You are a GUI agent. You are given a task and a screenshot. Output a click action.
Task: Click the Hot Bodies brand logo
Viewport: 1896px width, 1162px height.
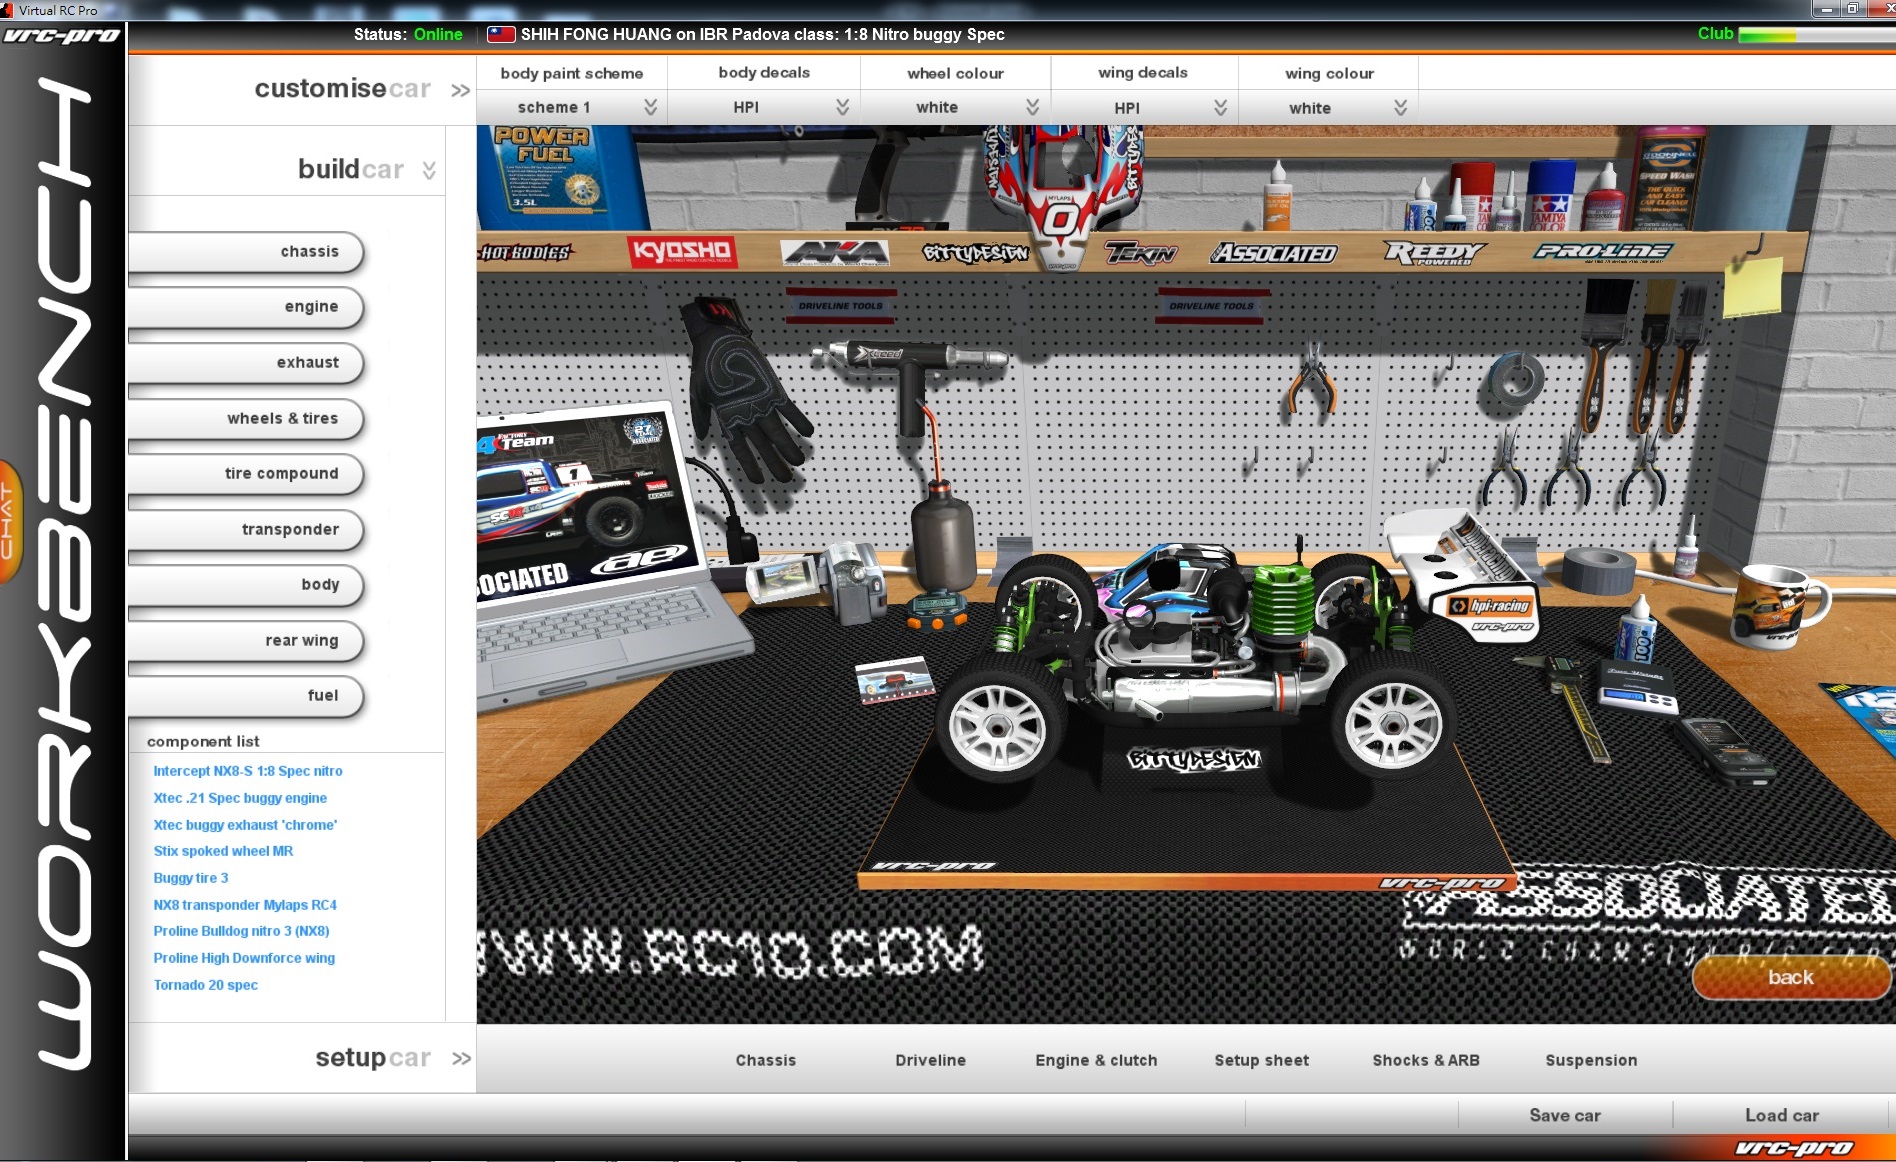525,252
